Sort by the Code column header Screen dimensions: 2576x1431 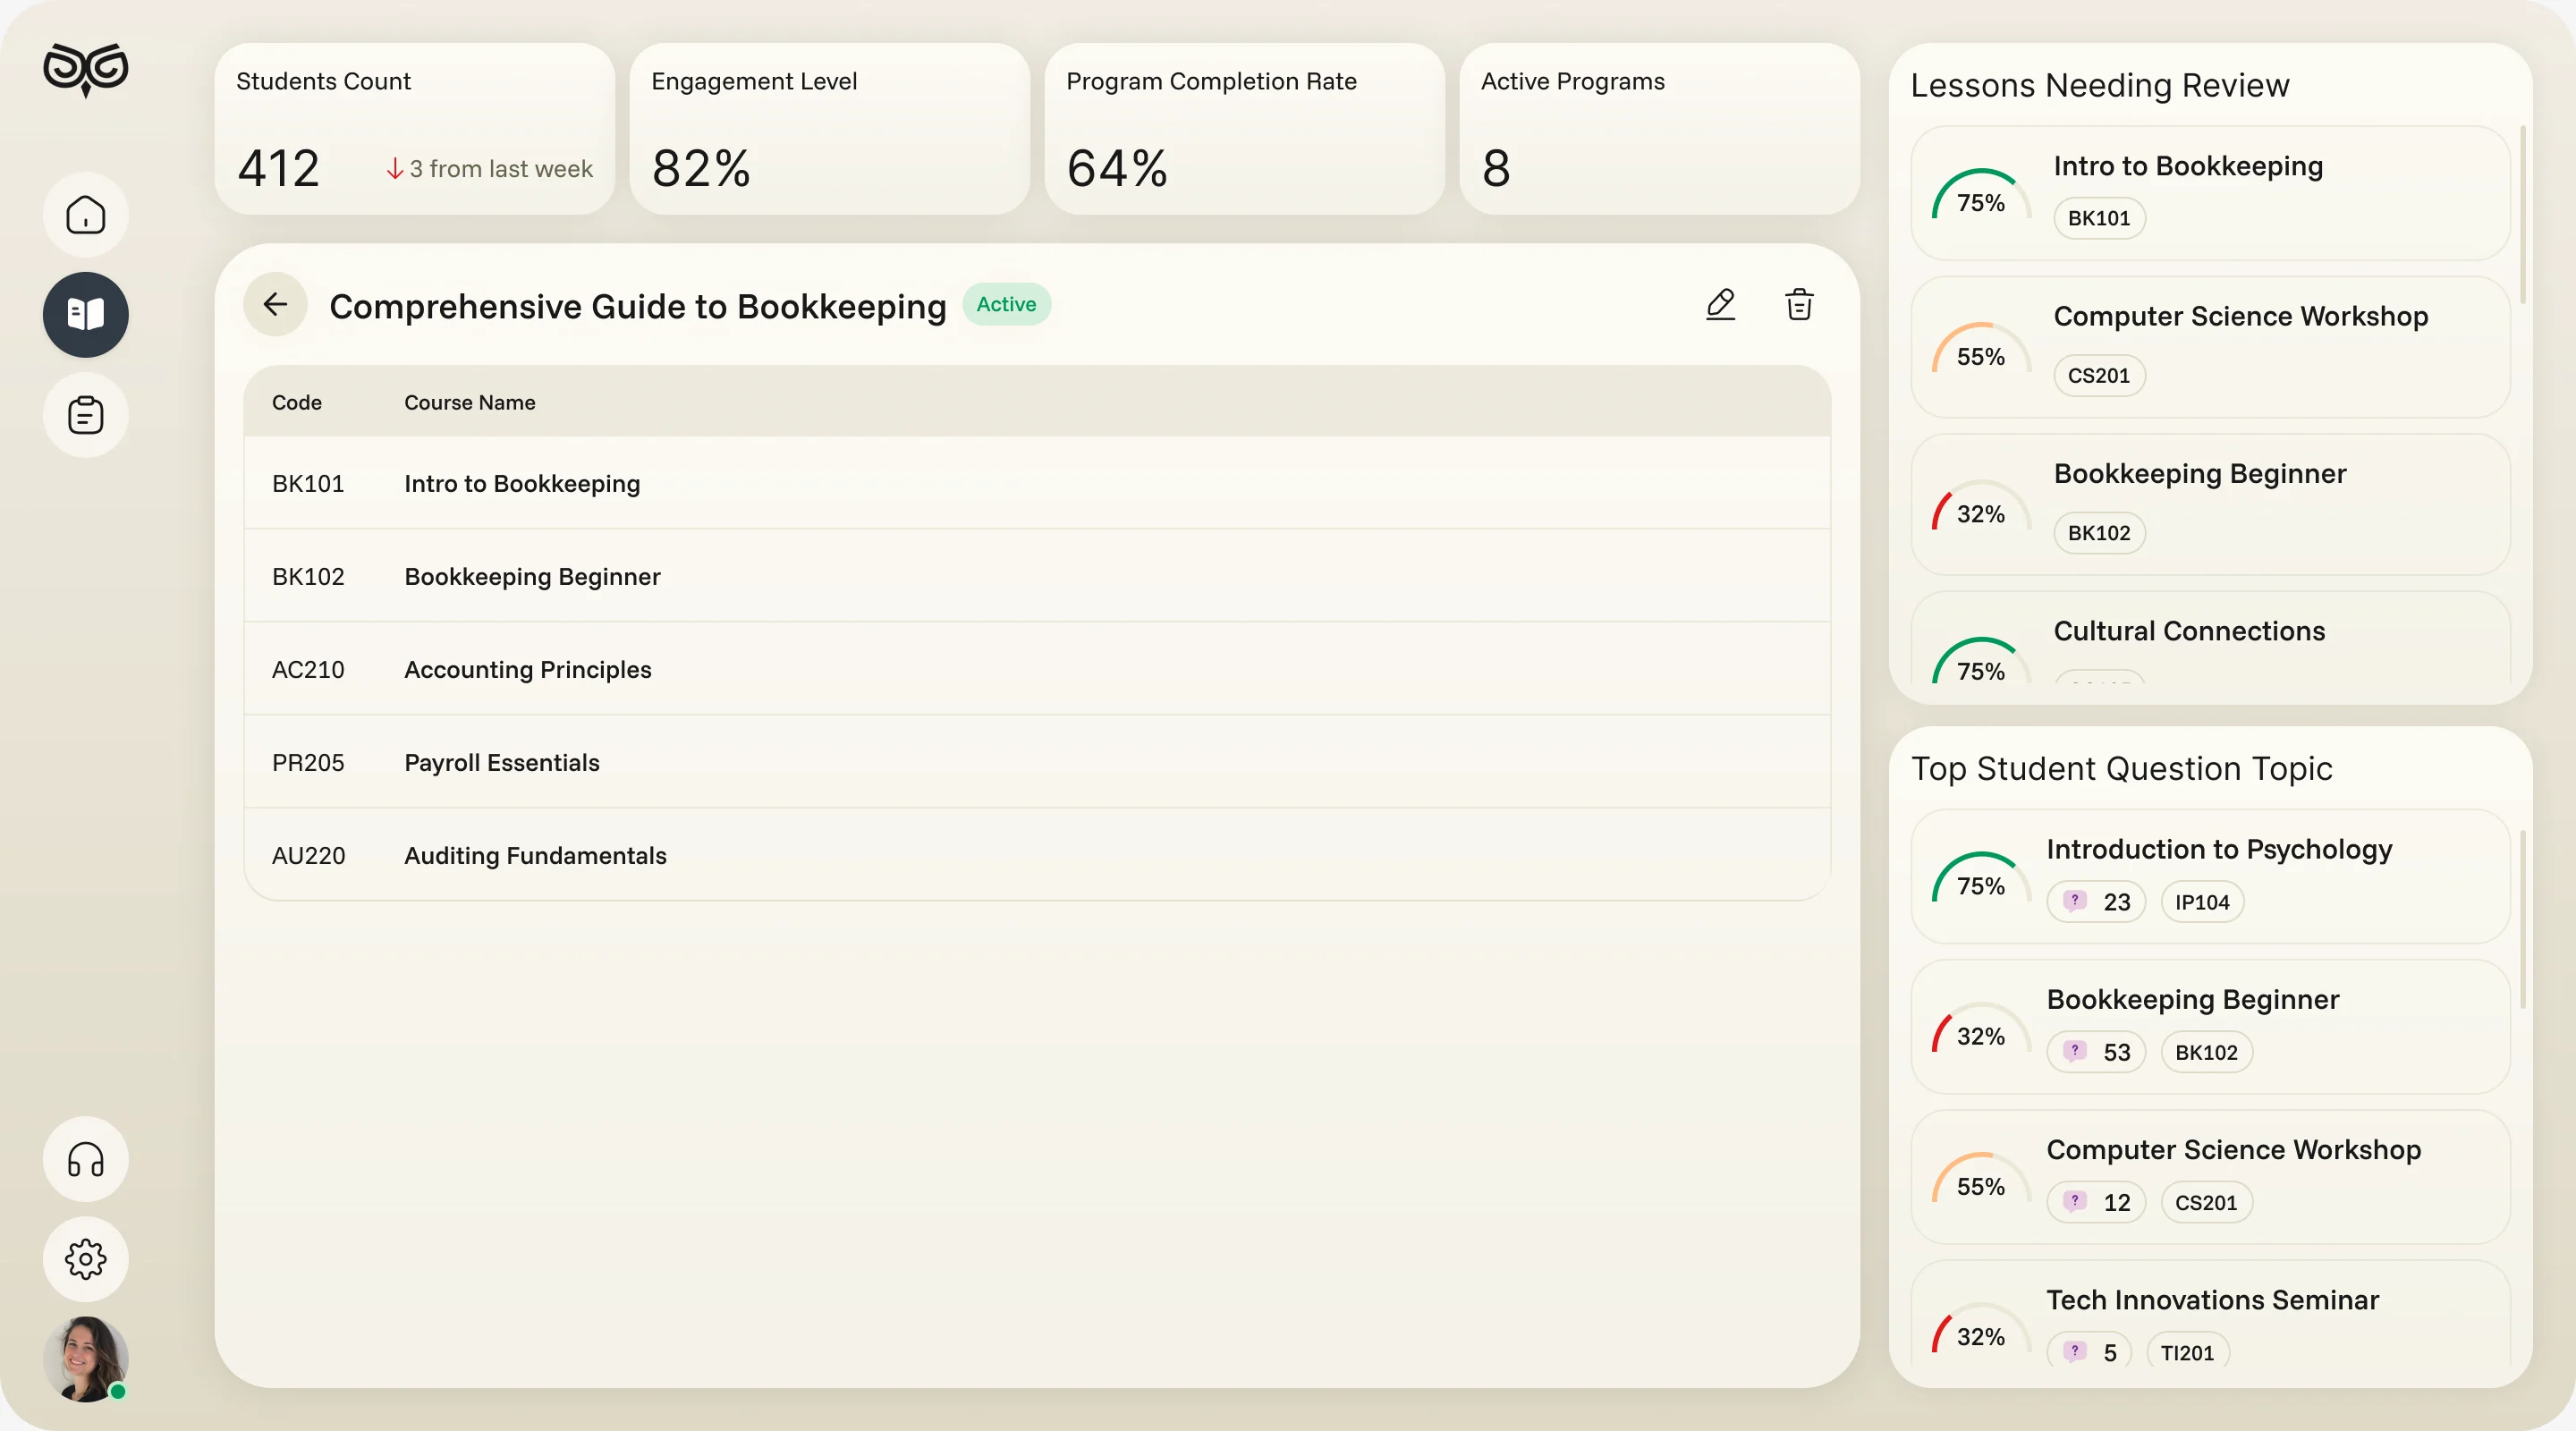pyautogui.click(x=297, y=403)
